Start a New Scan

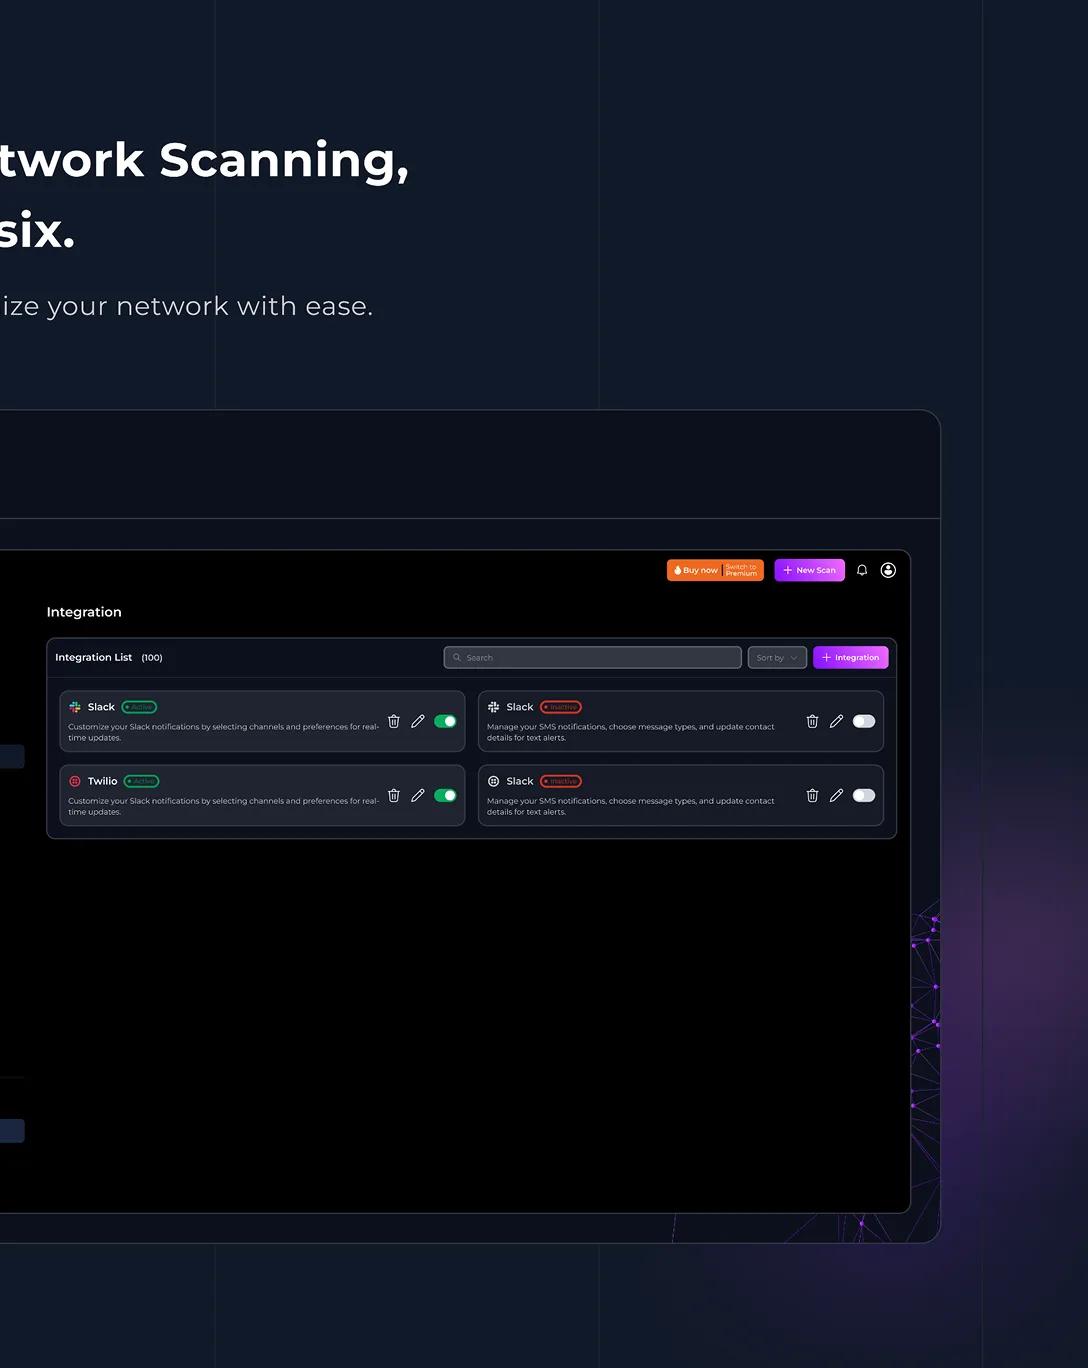pyautogui.click(x=809, y=570)
